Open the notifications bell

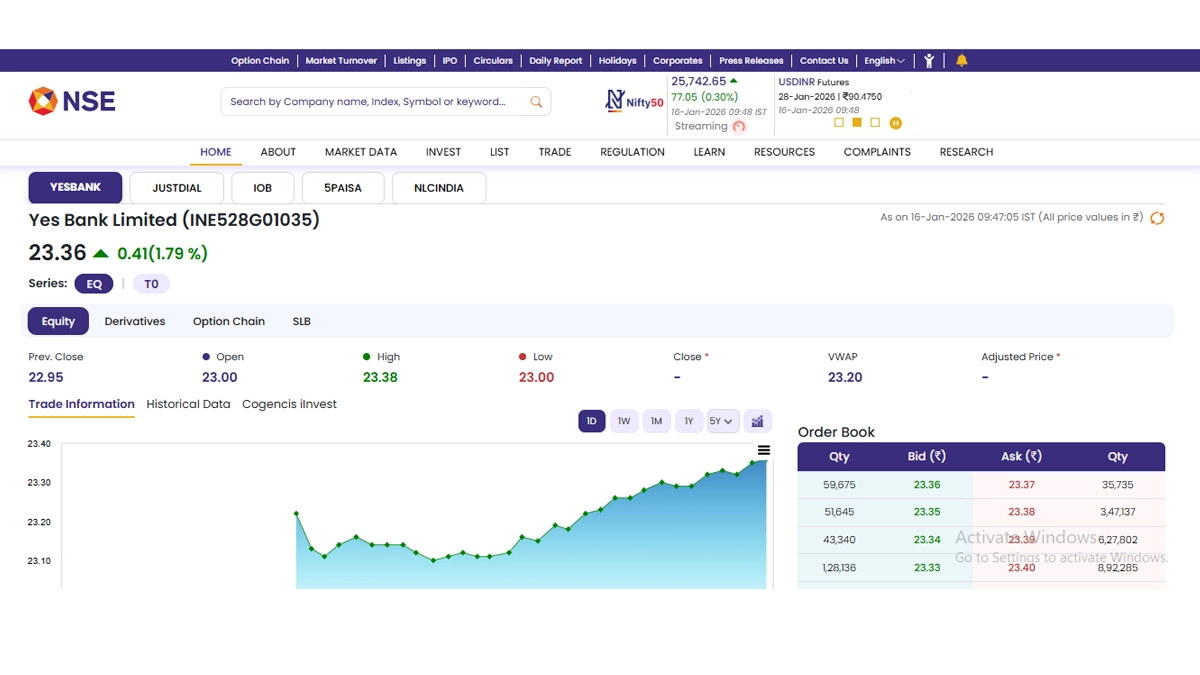pos(961,61)
